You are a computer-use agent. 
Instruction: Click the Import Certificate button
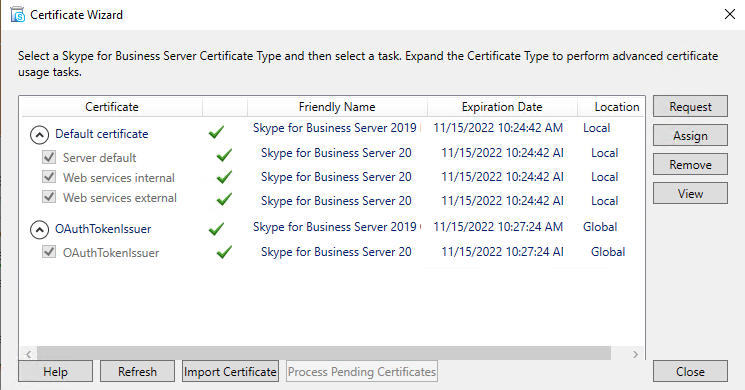tap(230, 371)
